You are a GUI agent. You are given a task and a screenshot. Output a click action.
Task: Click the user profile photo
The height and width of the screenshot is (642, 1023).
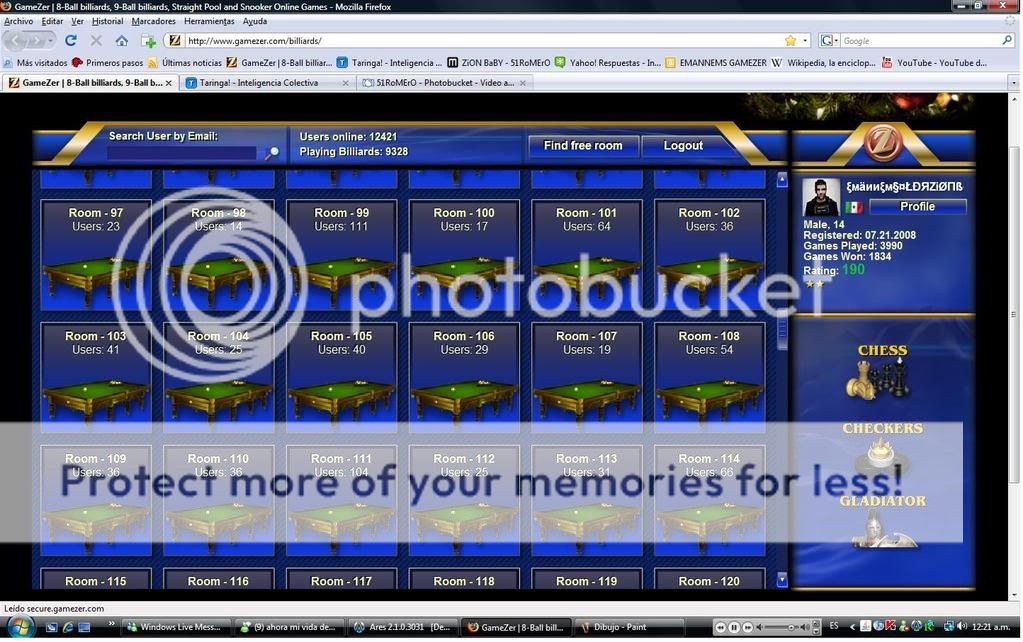(x=821, y=196)
